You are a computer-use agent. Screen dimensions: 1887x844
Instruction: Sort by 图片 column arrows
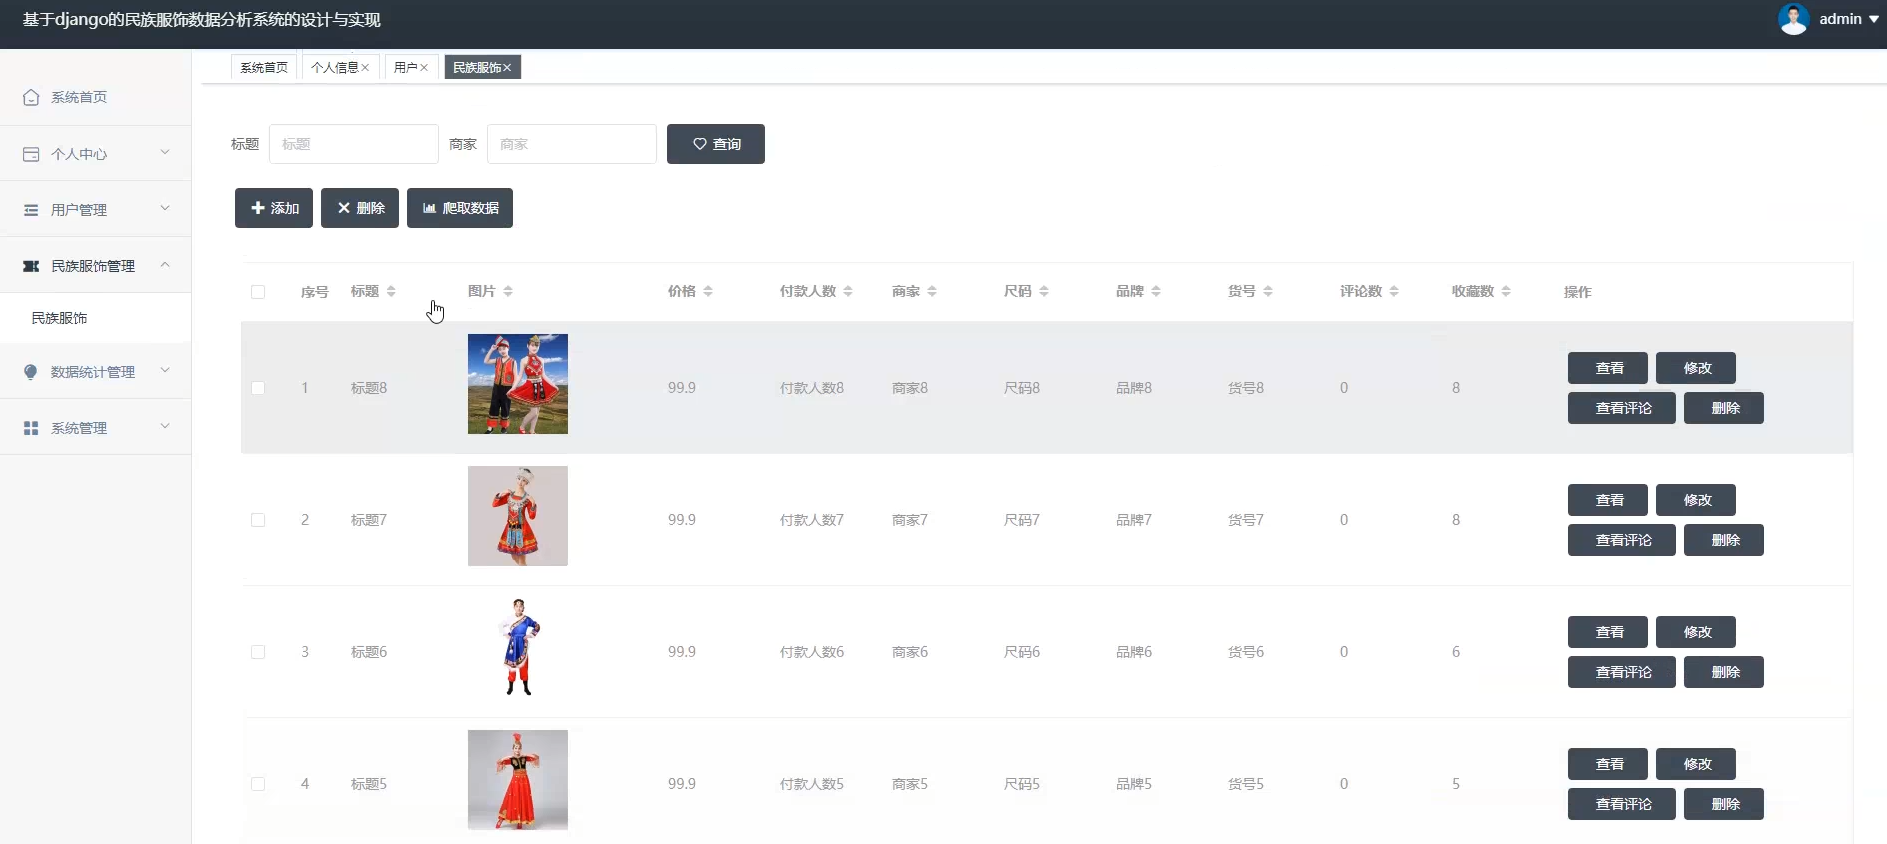(x=508, y=291)
